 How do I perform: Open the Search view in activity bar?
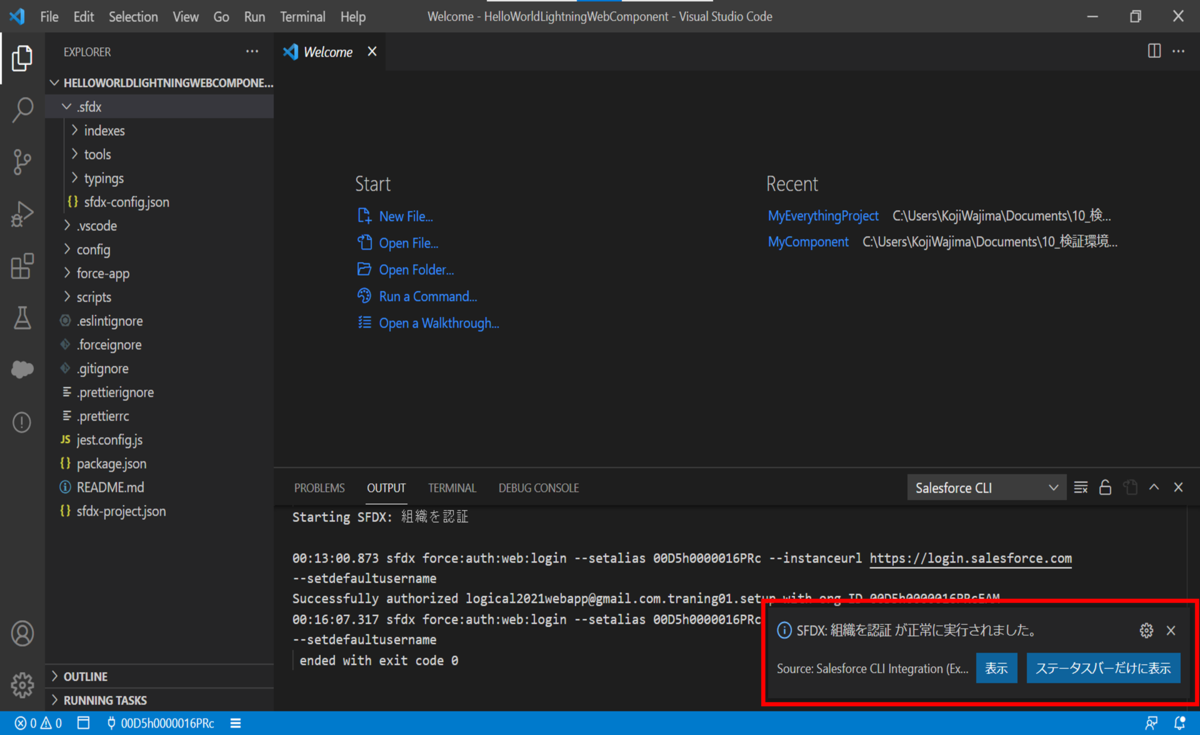coord(22,109)
